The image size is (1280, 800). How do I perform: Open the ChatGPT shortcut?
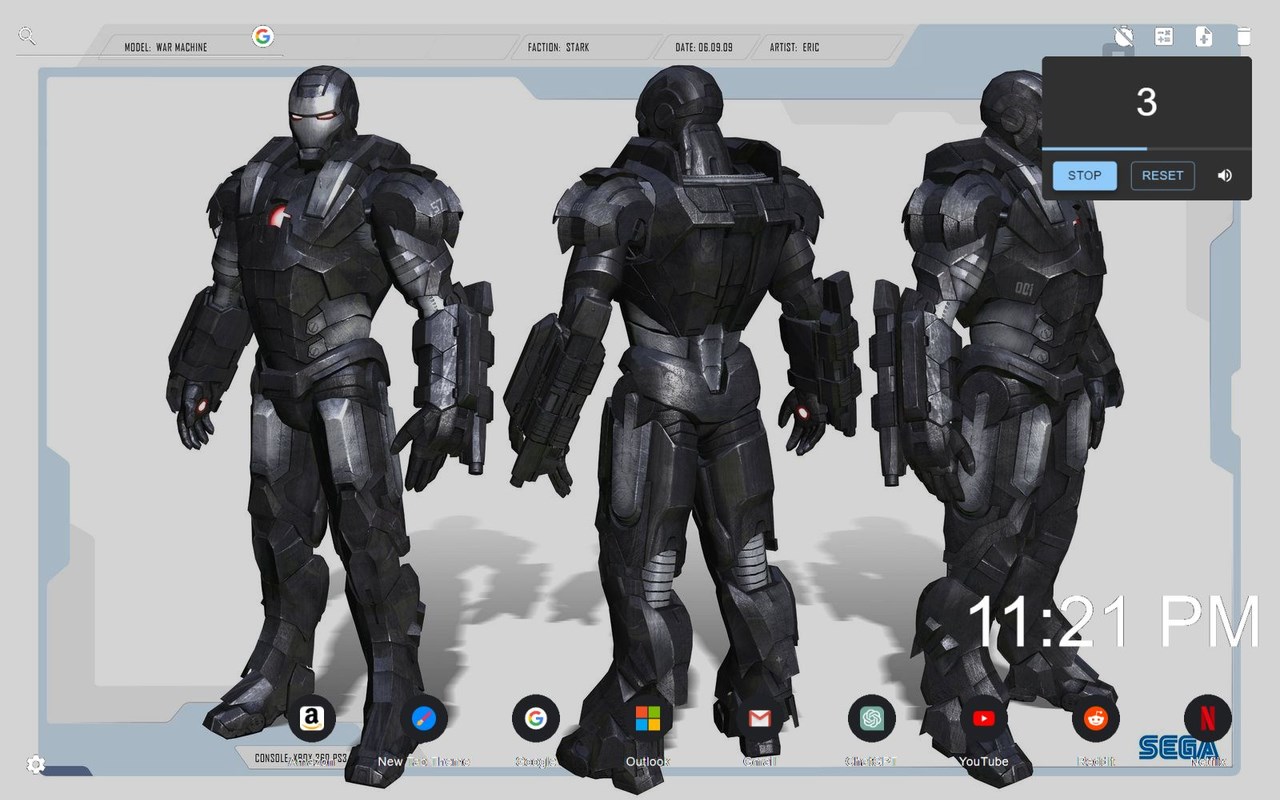872,719
